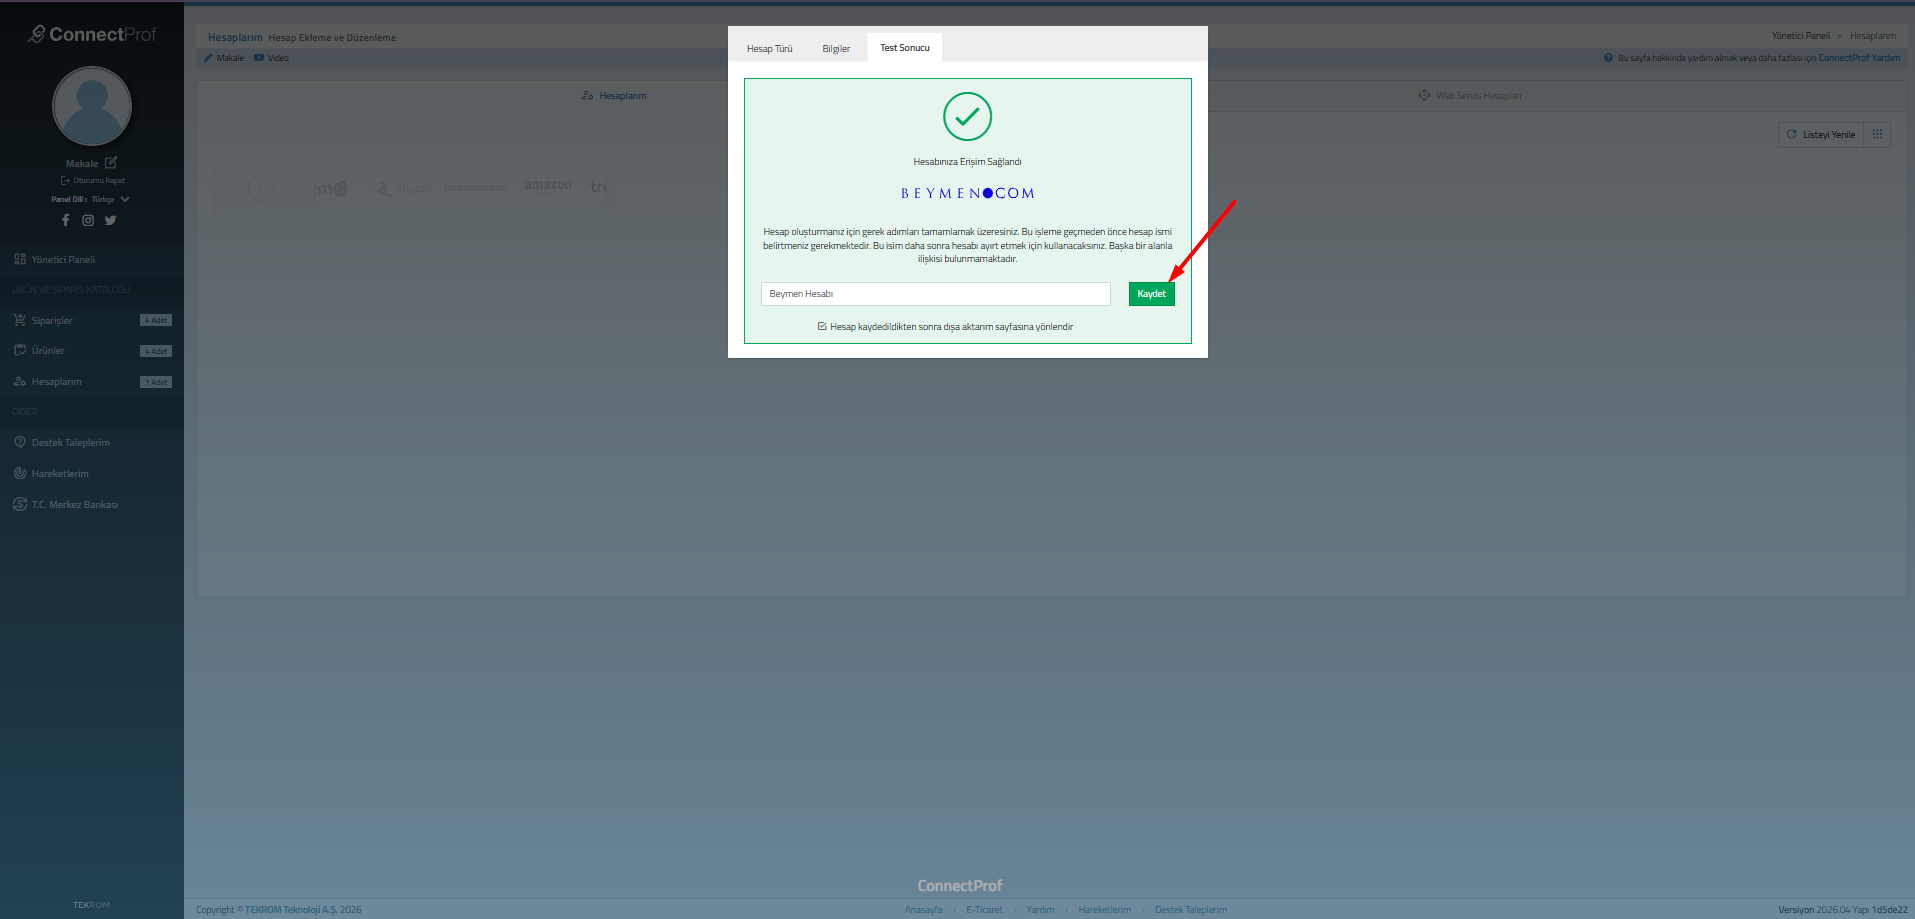Screen dimensions: 1915x919
Task: Click the add account plus circle icon
Action: pos(260,188)
